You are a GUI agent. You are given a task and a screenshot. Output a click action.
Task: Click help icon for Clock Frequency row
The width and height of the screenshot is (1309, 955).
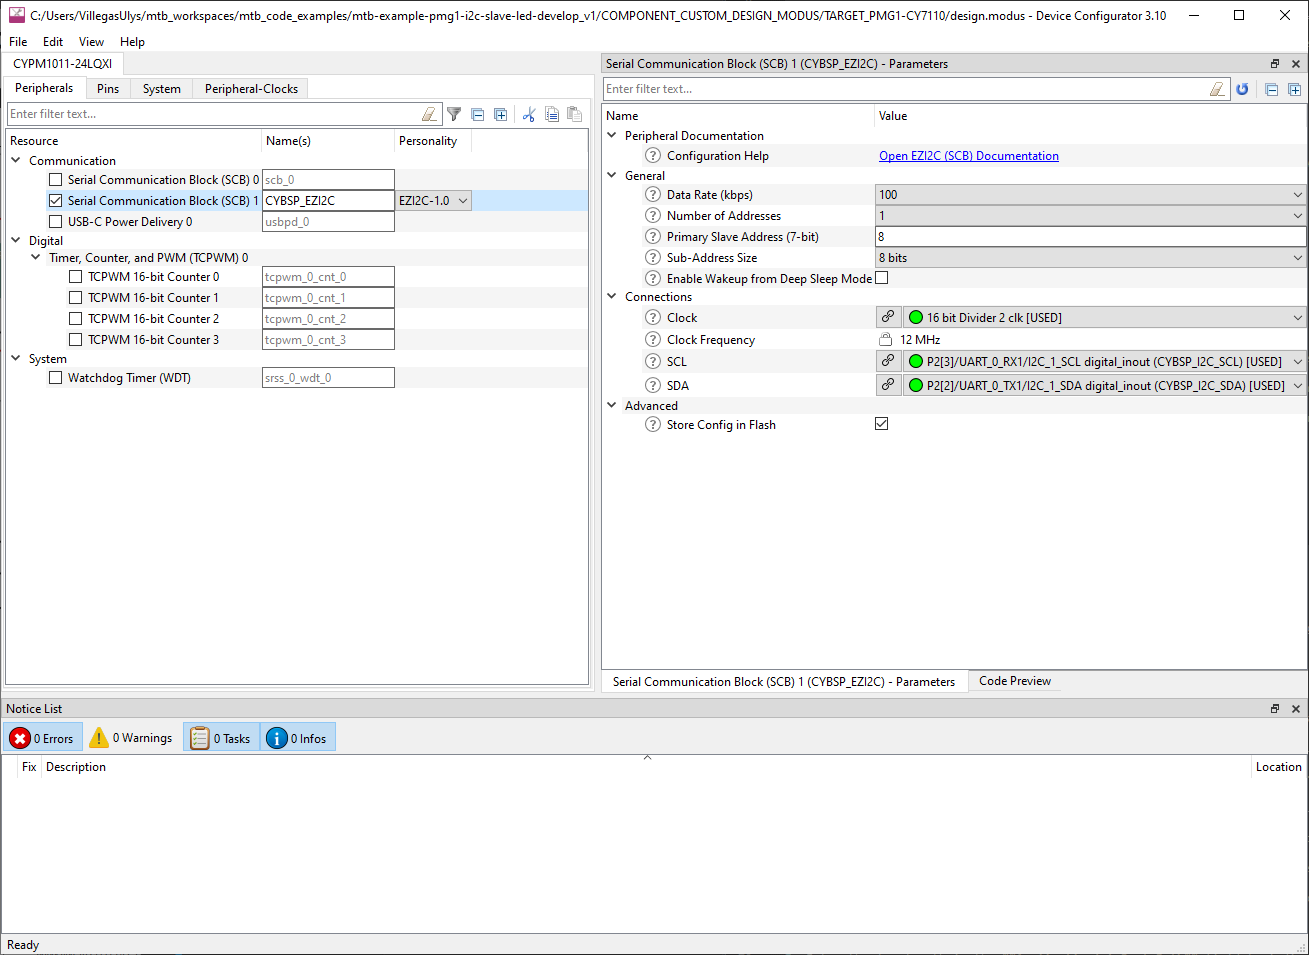click(x=653, y=340)
